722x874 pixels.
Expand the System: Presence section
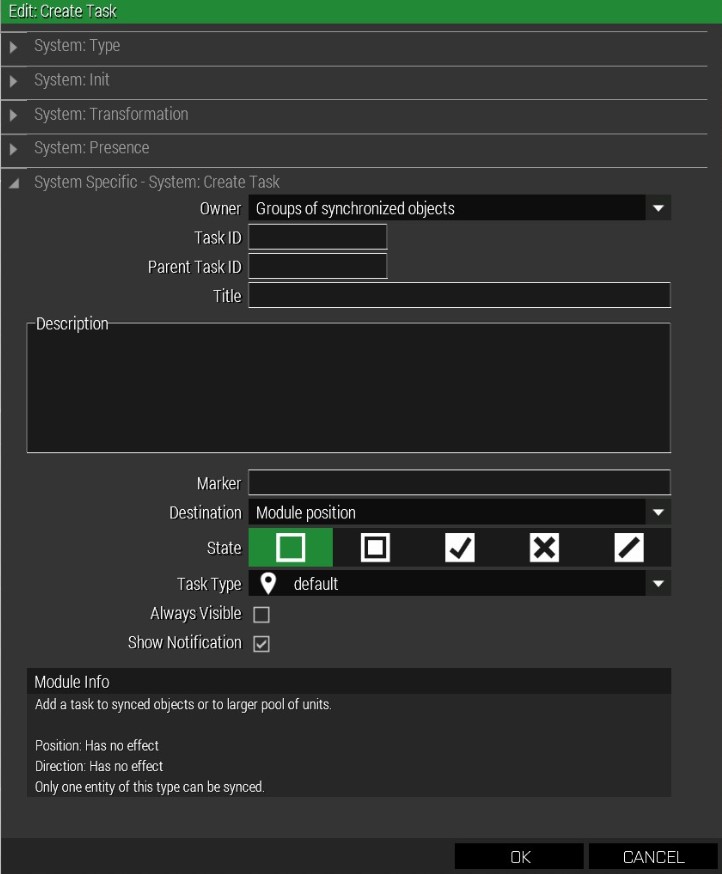(x=14, y=149)
